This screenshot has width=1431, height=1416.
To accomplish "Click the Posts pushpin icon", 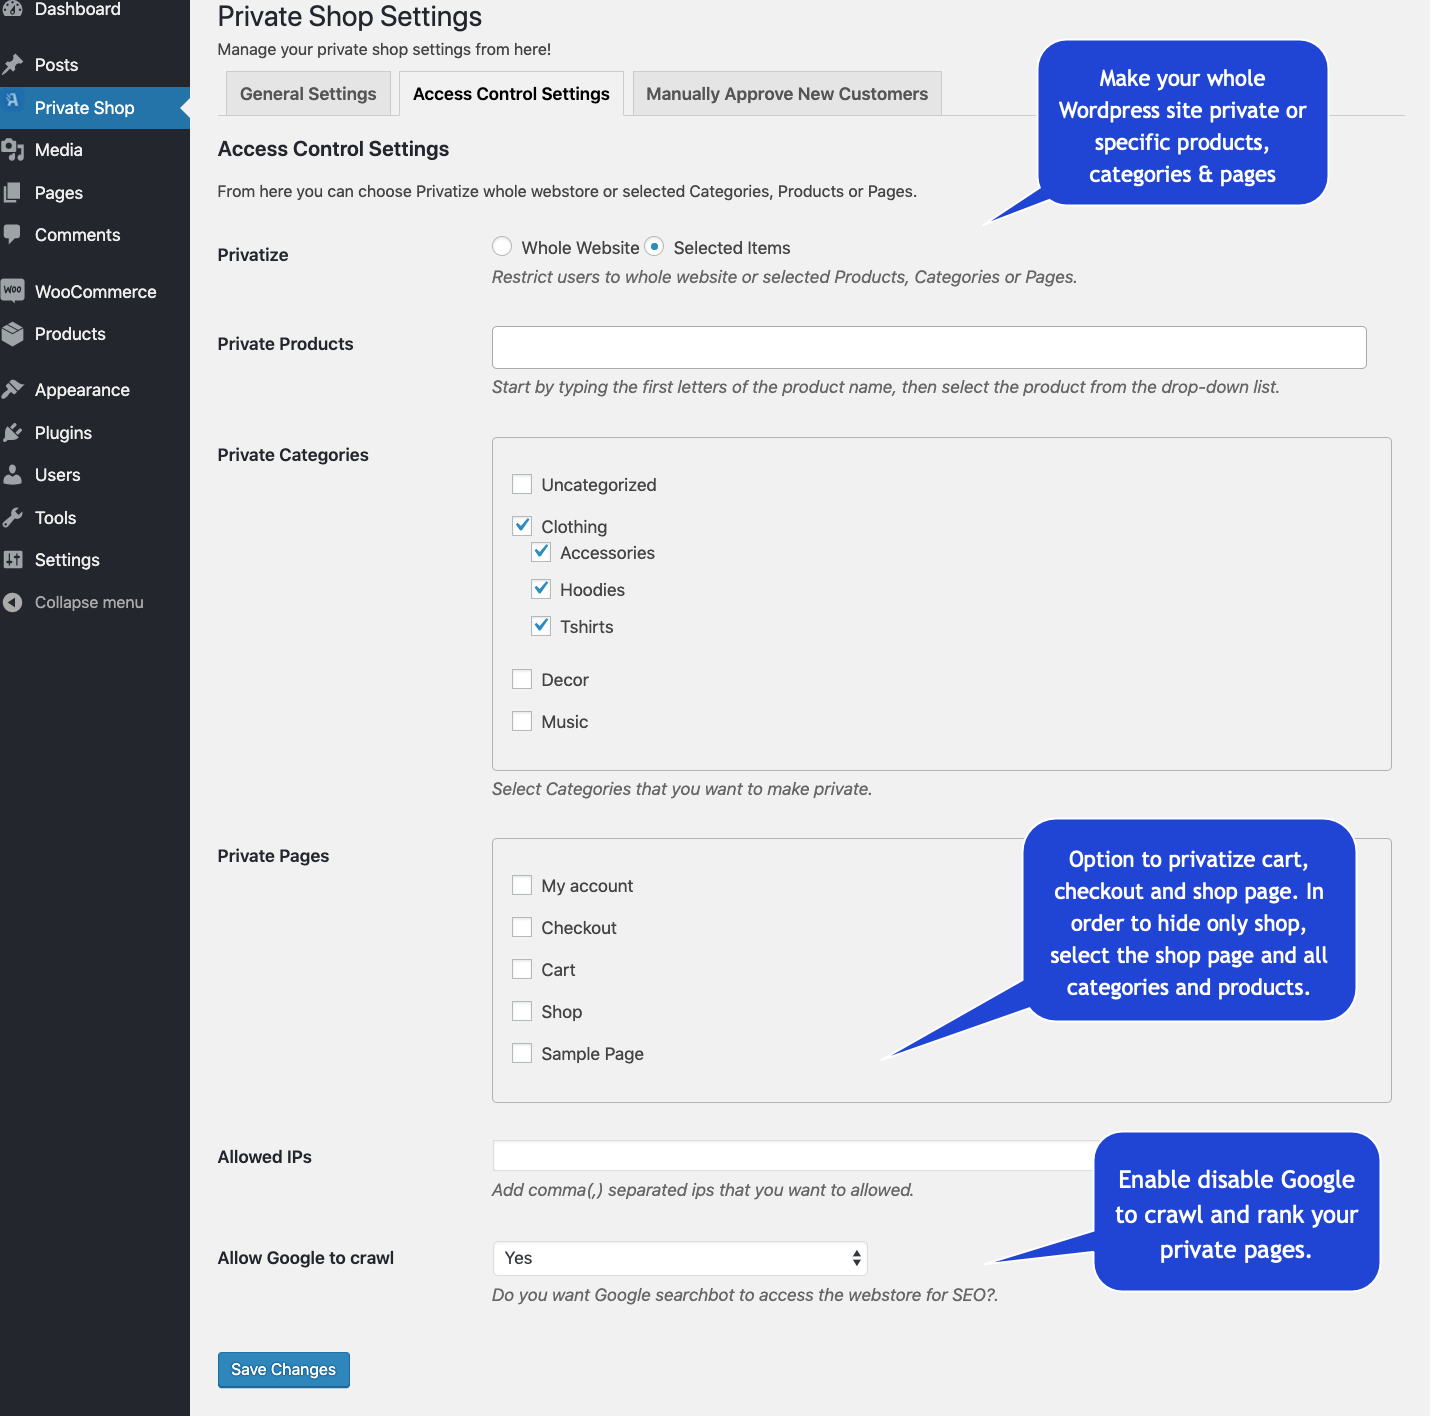I will pyautogui.click(x=15, y=64).
